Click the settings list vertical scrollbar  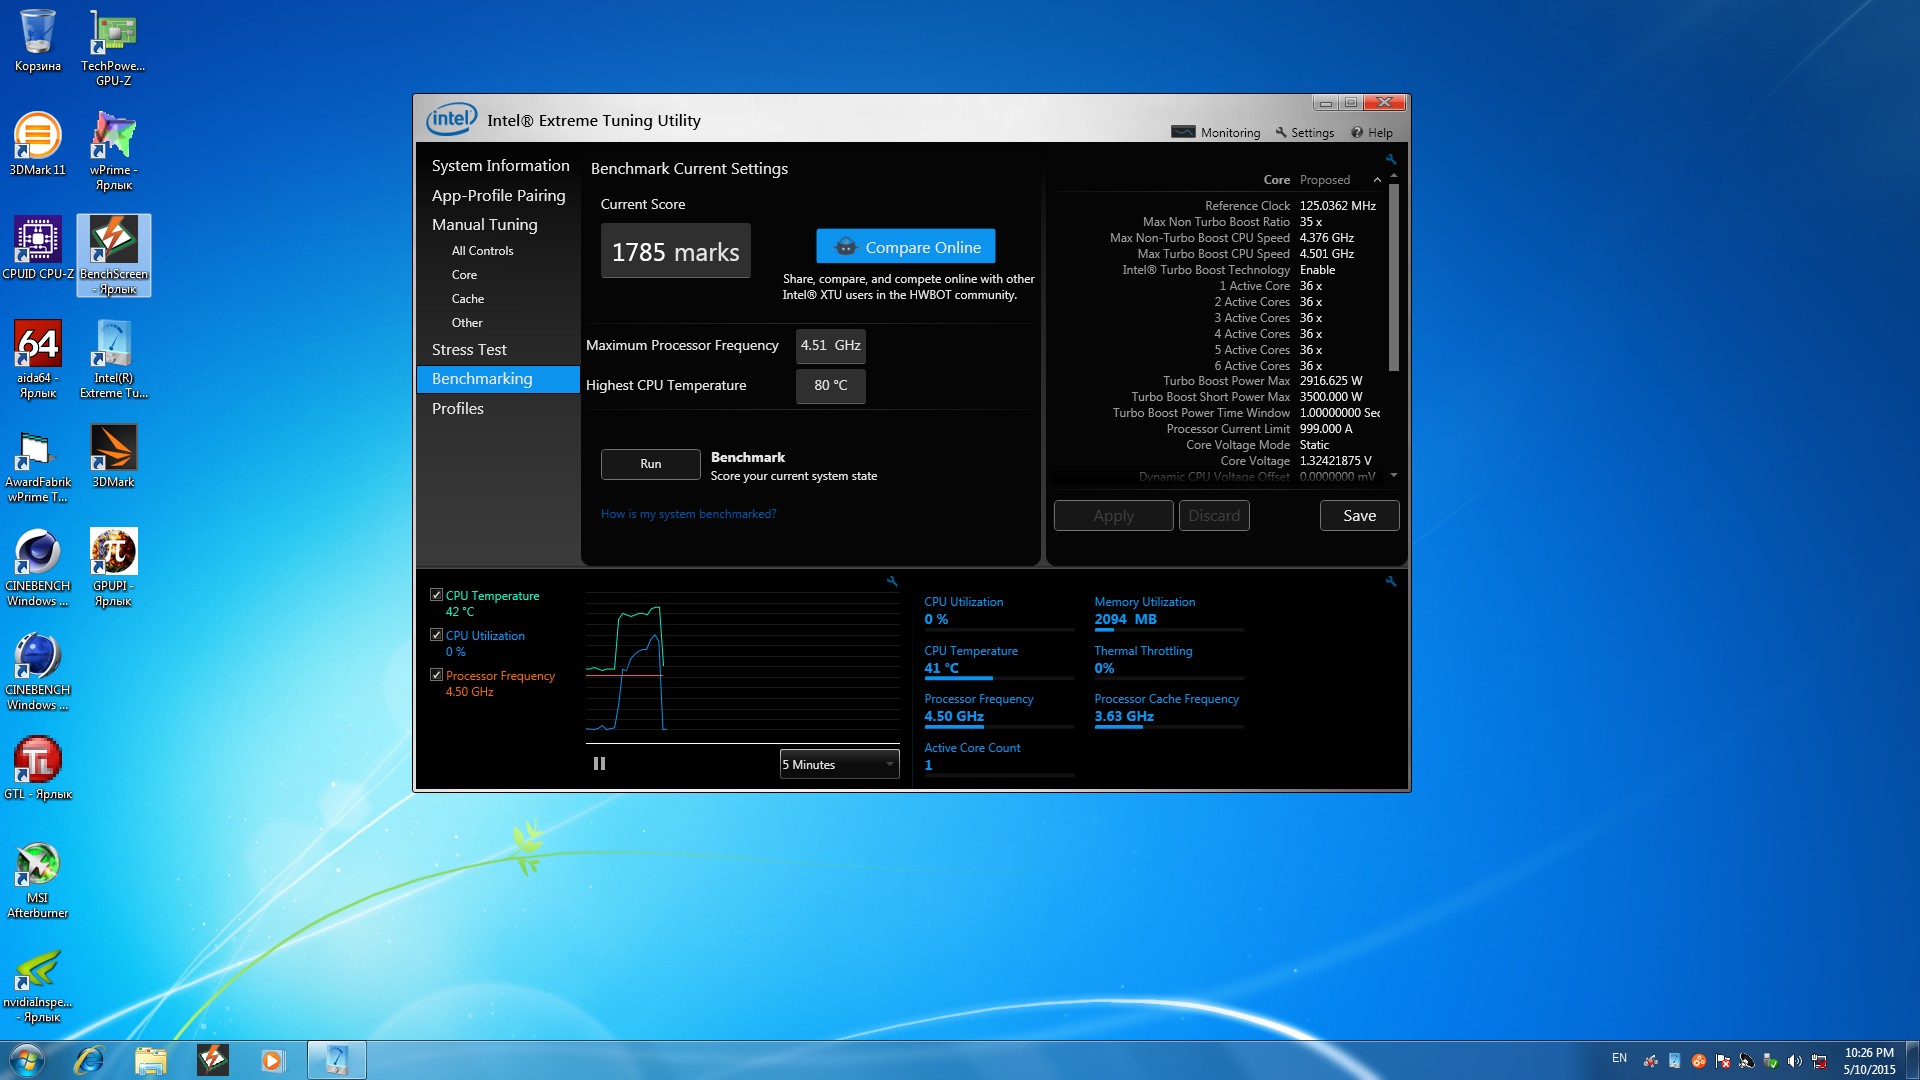tap(1393, 277)
